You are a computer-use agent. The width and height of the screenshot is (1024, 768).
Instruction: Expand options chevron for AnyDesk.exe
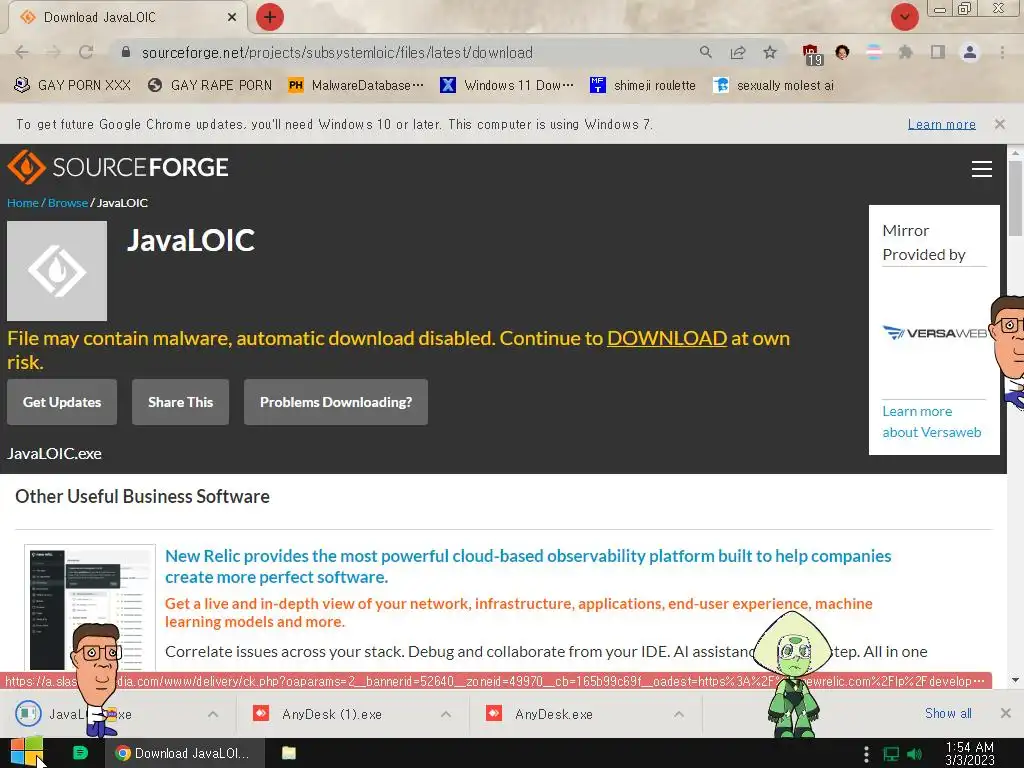click(x=679, y=714)
